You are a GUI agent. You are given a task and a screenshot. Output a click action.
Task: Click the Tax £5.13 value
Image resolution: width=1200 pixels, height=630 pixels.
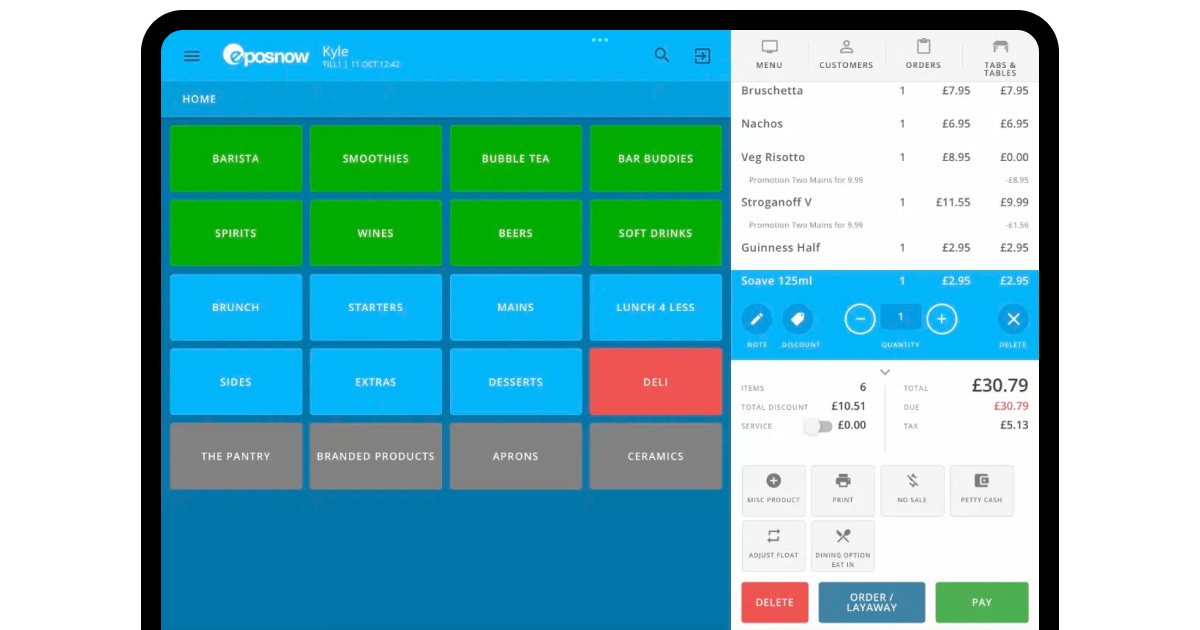[1013, 425]
